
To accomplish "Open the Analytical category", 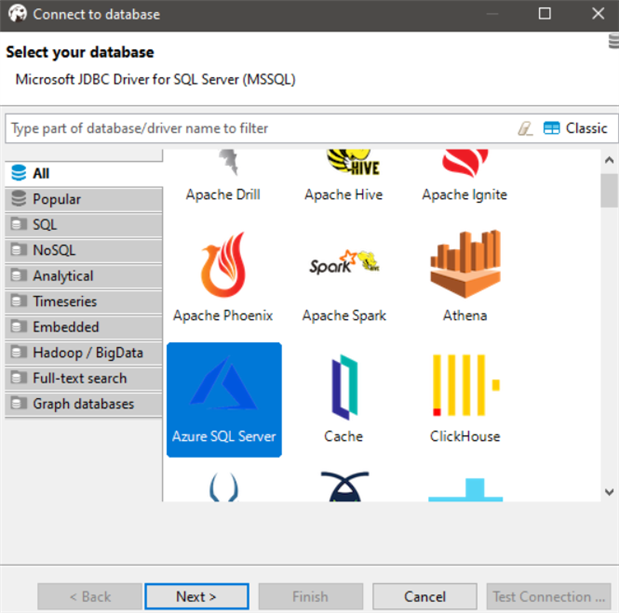I will point(83,276).
